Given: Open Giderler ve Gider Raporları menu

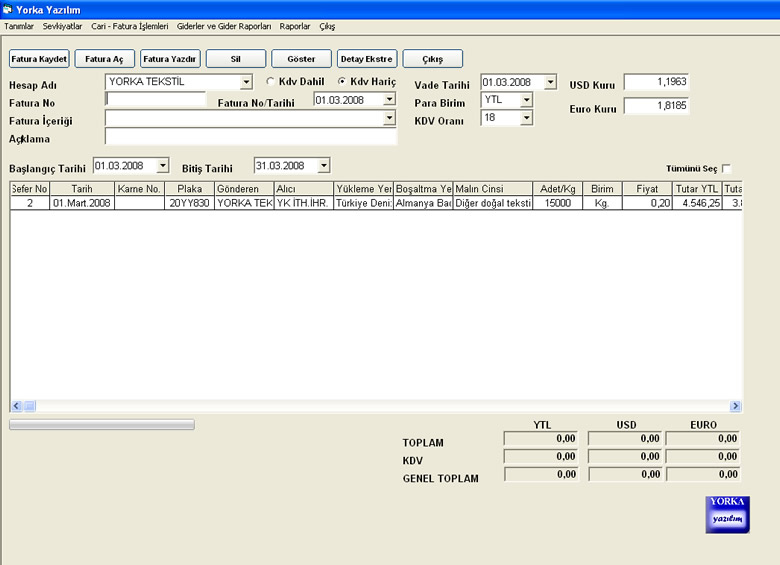Looking at the screenshot, I should pos(224,26).
